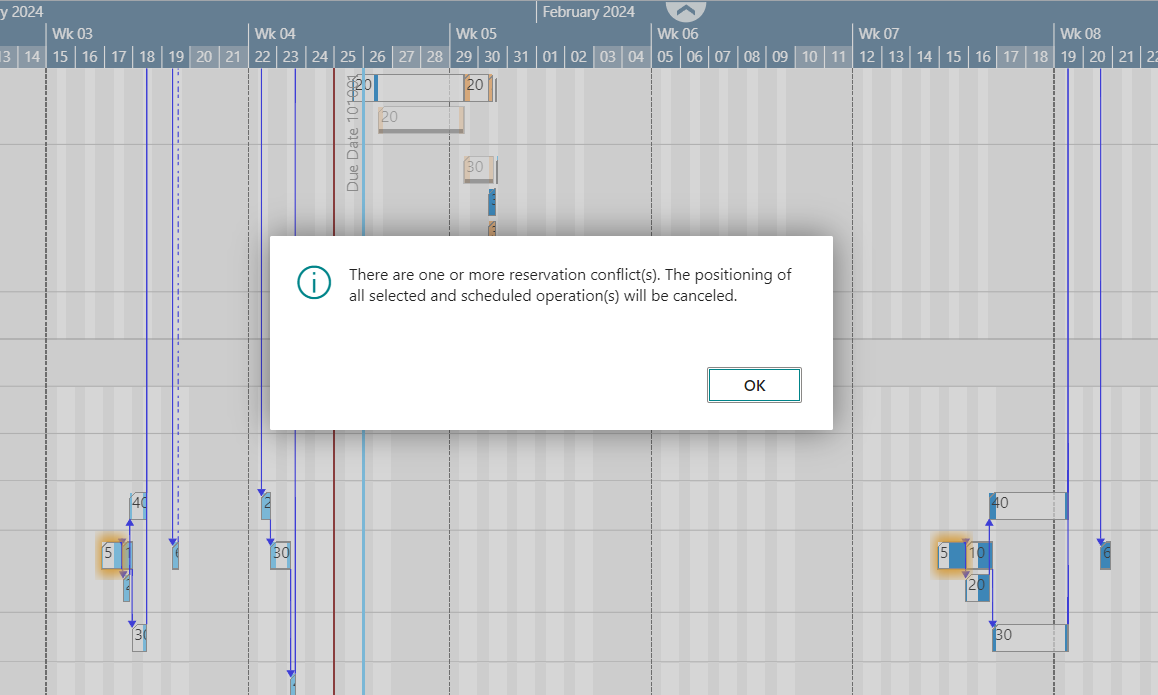Click the Wk 07 week header

tap(878, 33)
